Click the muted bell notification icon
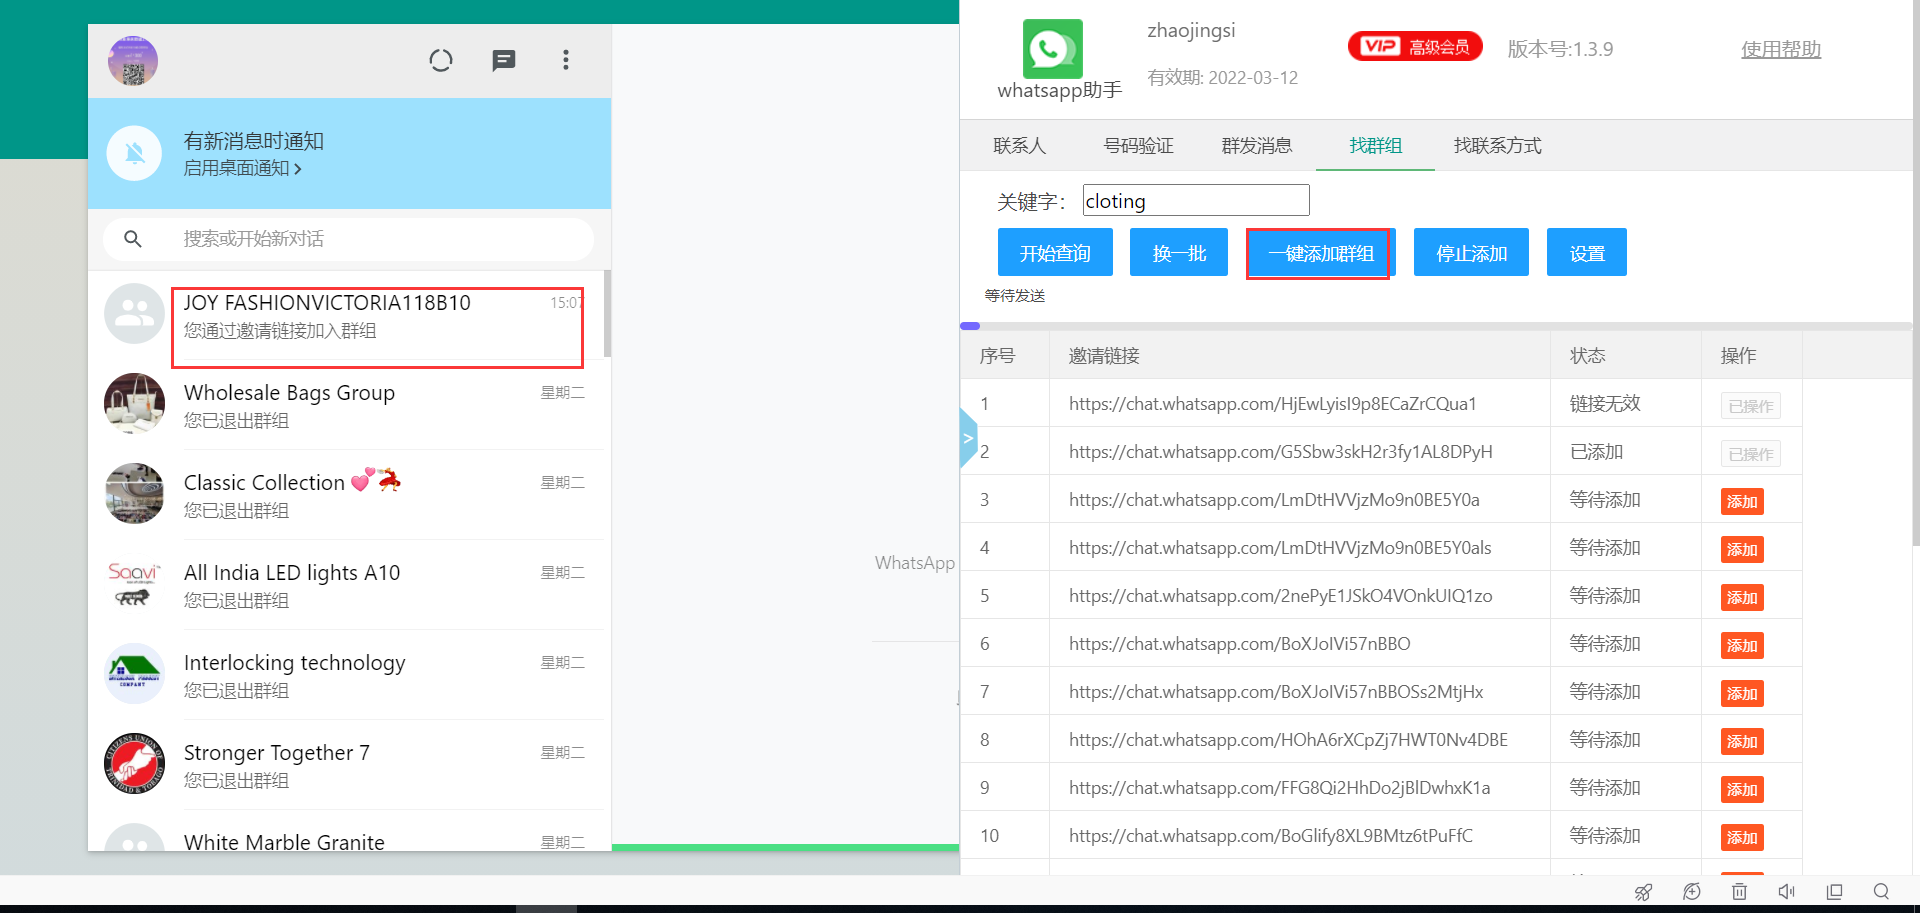The image size is (1920, 913). pos(135,153)
